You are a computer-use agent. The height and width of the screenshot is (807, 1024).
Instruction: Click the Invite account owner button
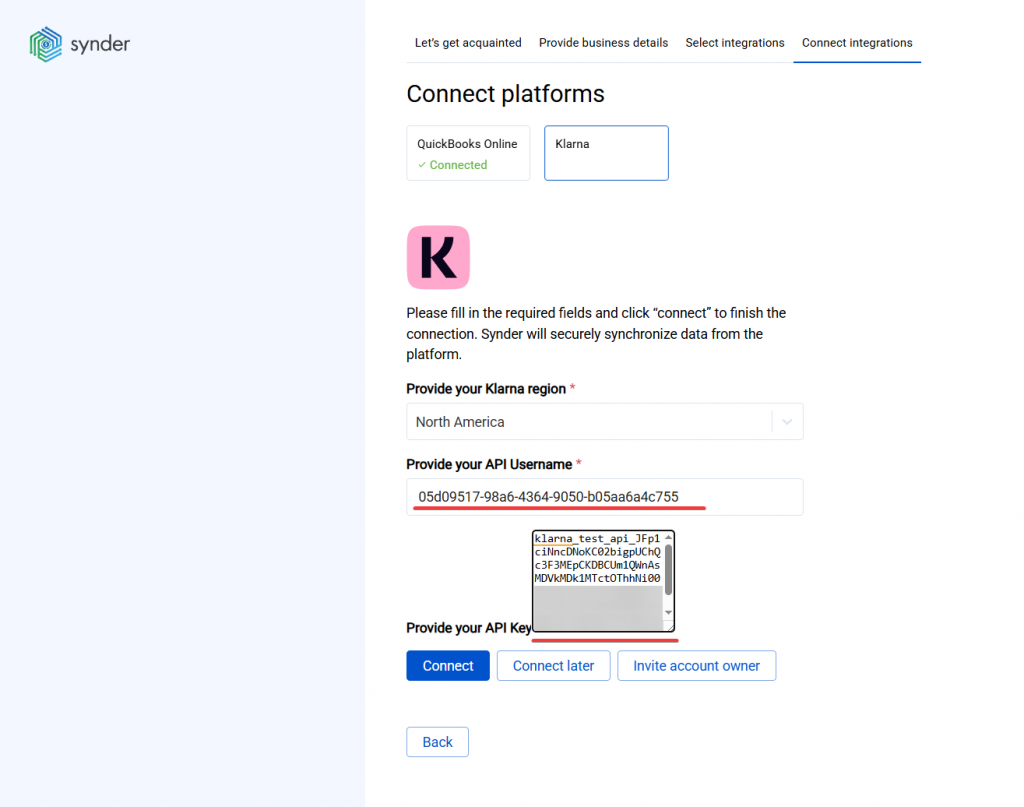tap(696, 666)
